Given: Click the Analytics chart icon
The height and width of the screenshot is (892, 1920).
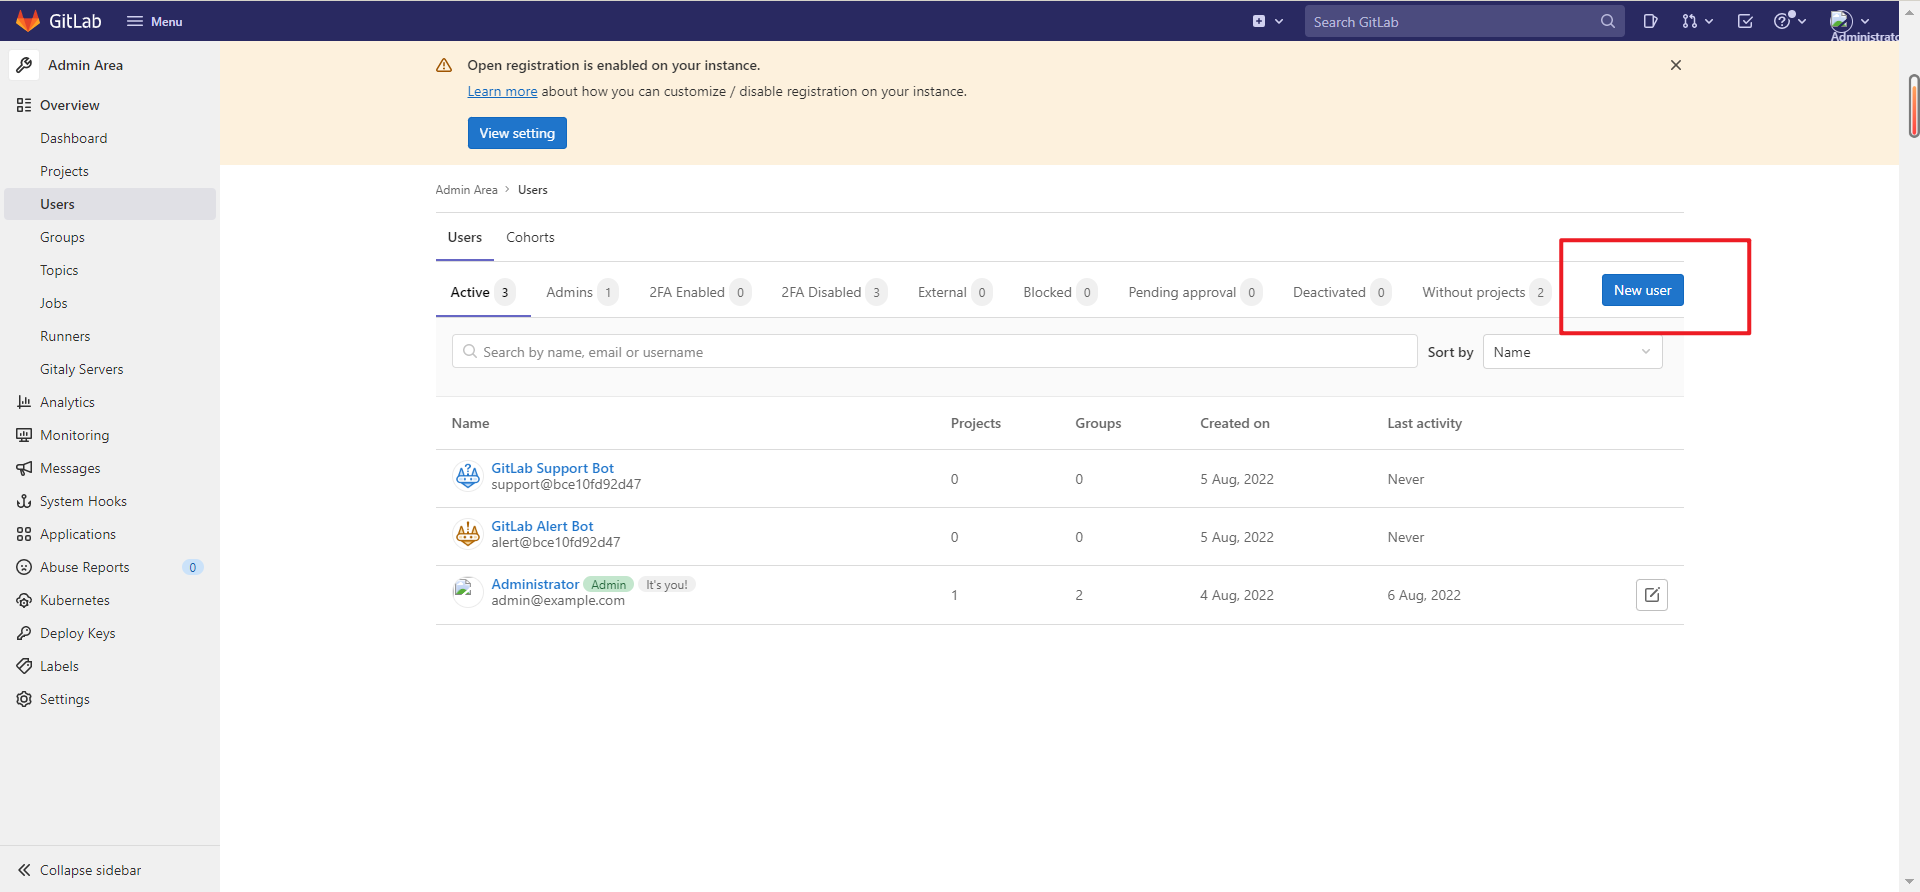Looking at the screenshot, I should (x=24, y=402).
